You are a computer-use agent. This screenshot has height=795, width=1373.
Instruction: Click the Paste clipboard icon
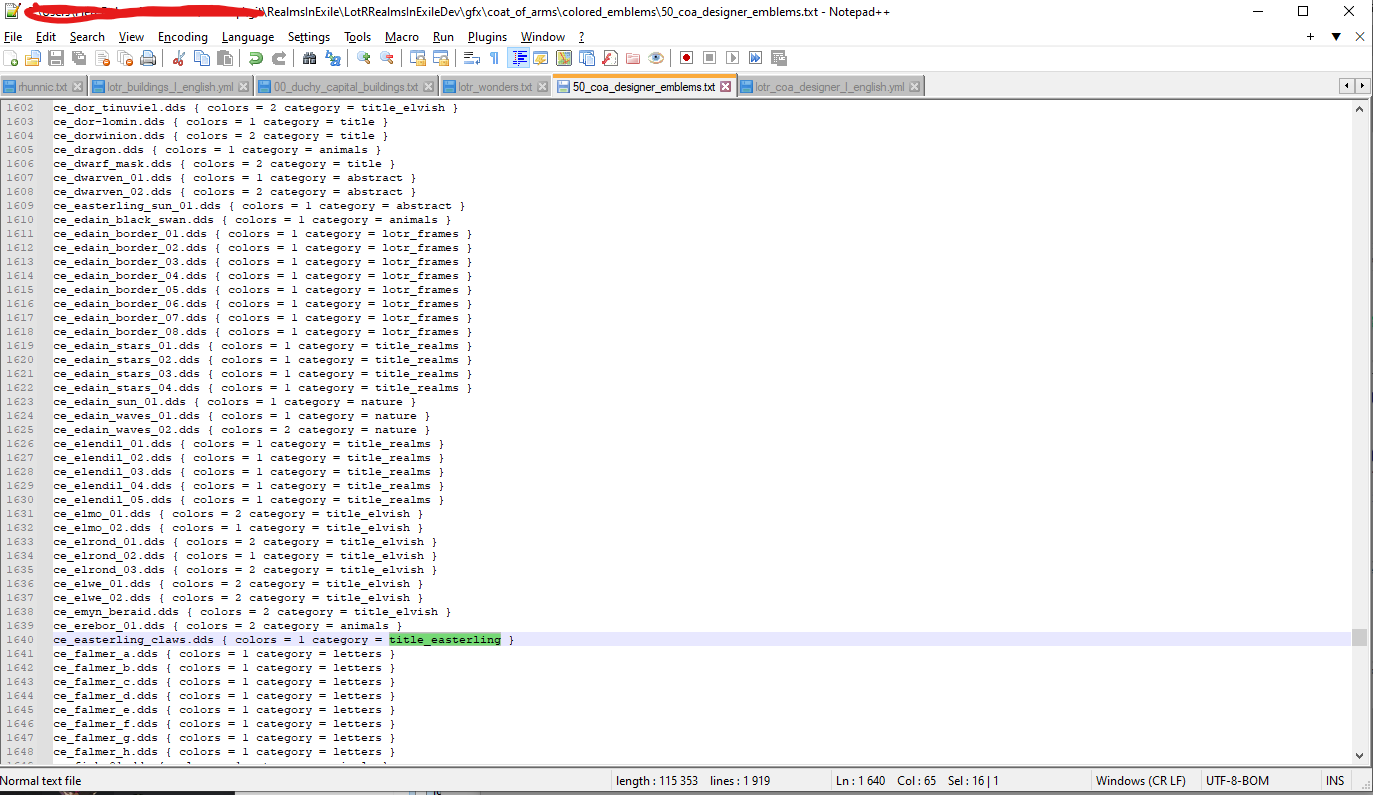coord(224,58)
